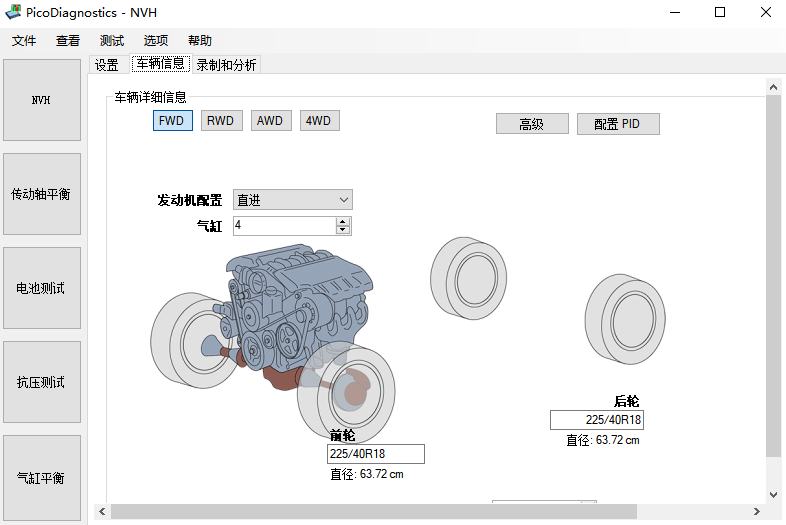This screenshot has height=525, width=786.
Task: Switch to the 设置 tab
Action: pos(107,65)
